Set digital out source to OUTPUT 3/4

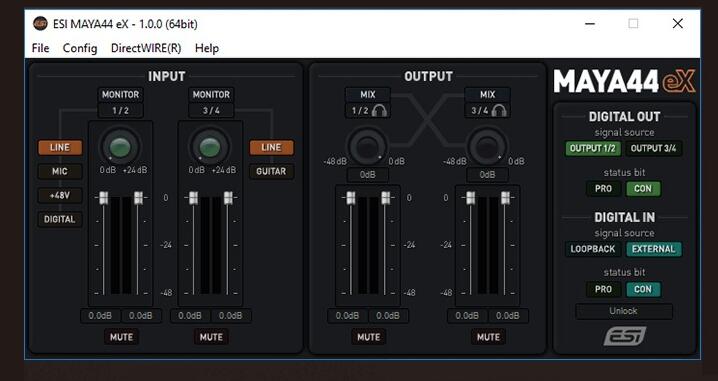[653, 148]
